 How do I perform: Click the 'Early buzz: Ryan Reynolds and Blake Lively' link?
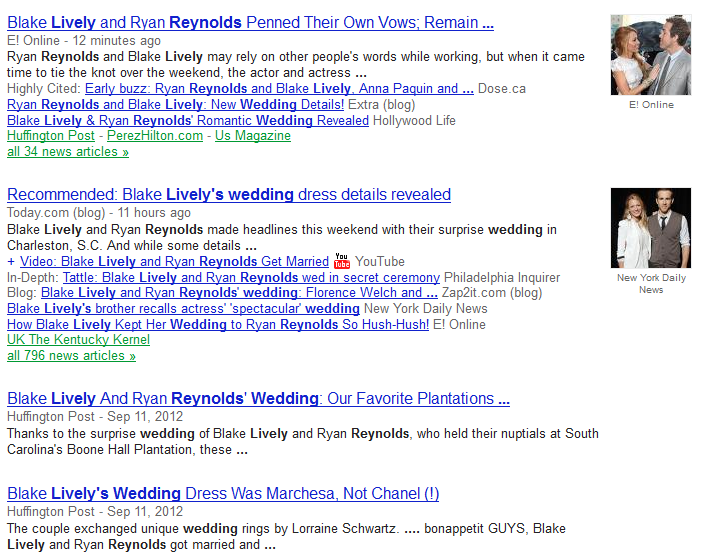click(279, 88)
